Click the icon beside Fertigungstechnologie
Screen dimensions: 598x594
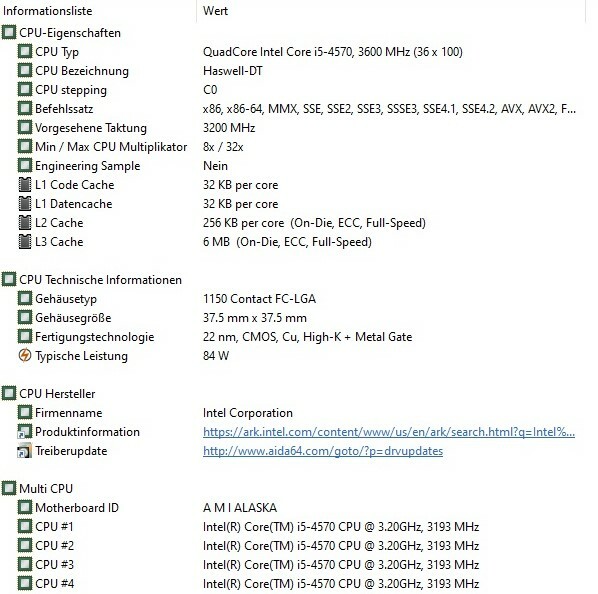25,337
